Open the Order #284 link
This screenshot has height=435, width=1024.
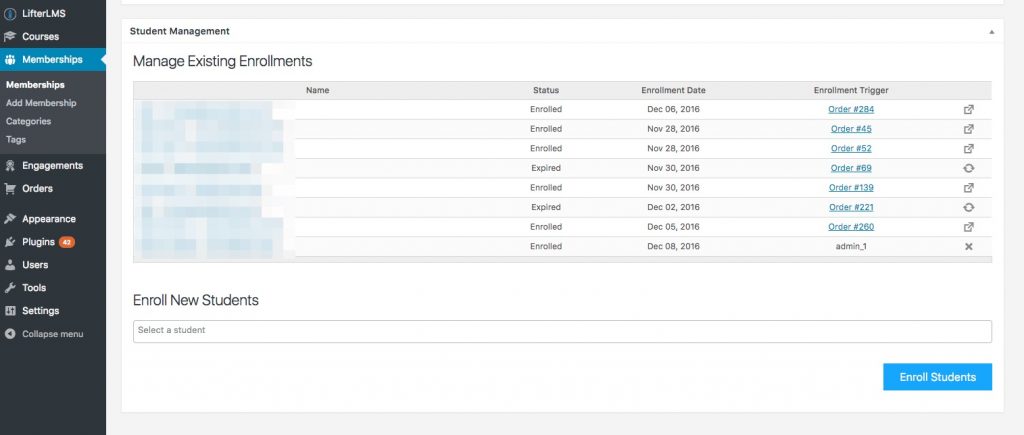coord(851,110)
